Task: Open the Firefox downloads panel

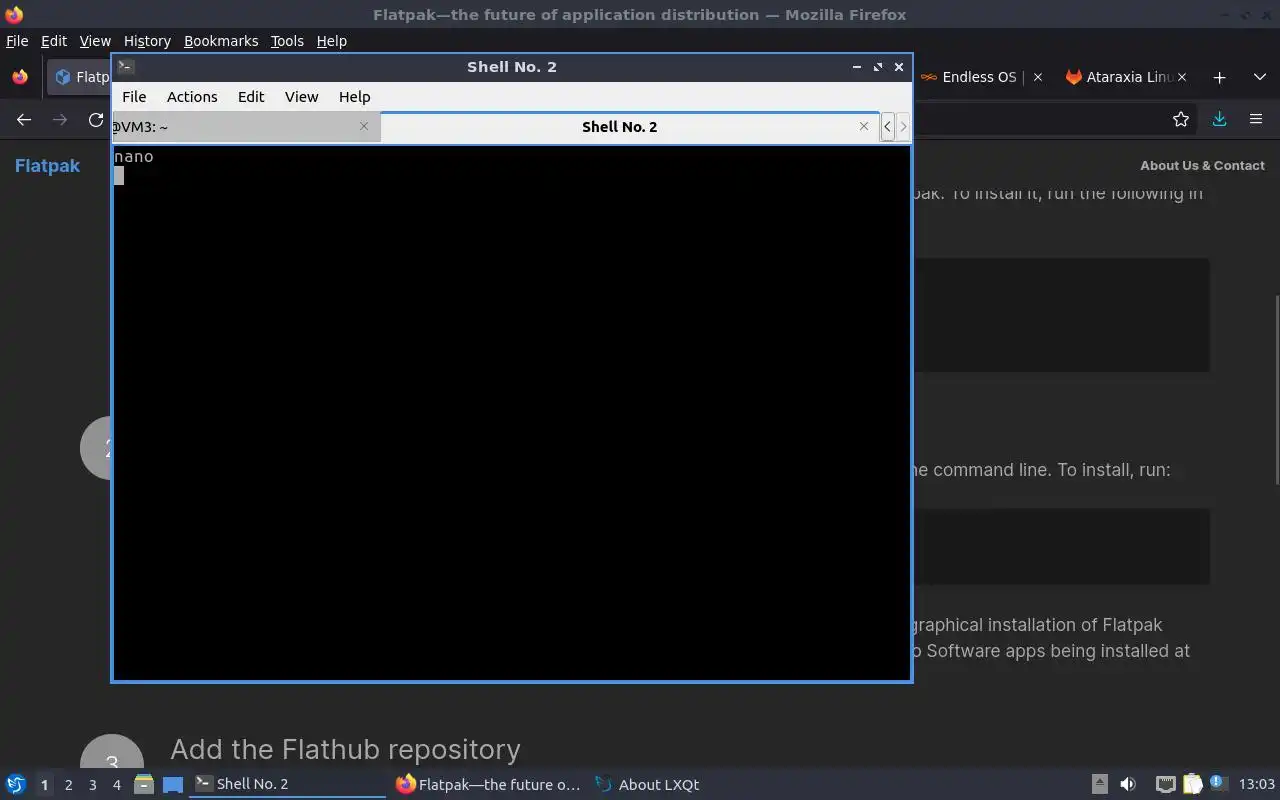Action: click(1219, 120)
